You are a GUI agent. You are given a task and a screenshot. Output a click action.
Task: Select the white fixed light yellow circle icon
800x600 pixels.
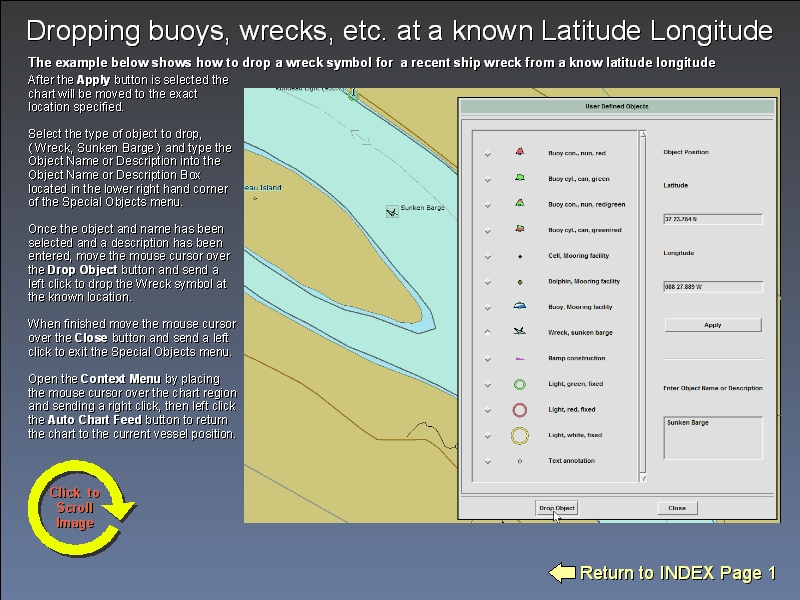tap(520, 435)
